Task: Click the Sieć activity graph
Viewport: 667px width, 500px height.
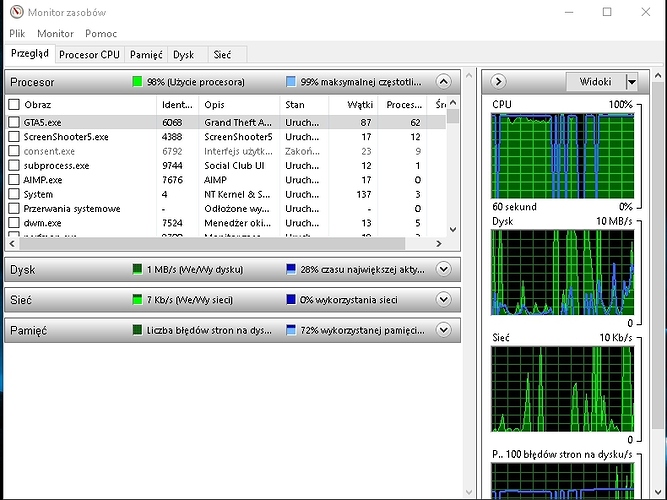Action: pyautogui.click(x=562, y=389)
